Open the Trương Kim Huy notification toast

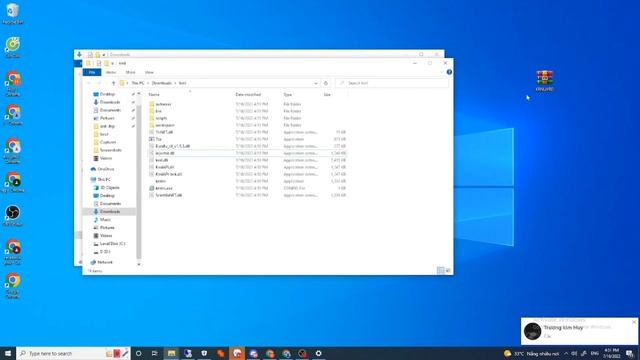[x=579, y=331]
